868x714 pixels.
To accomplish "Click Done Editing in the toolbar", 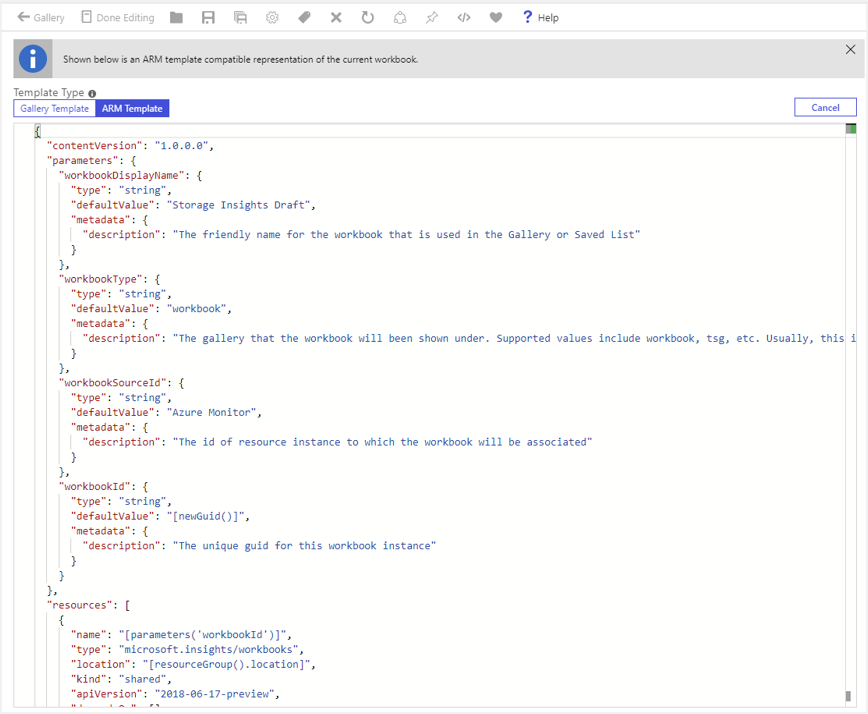I will 117,18.
